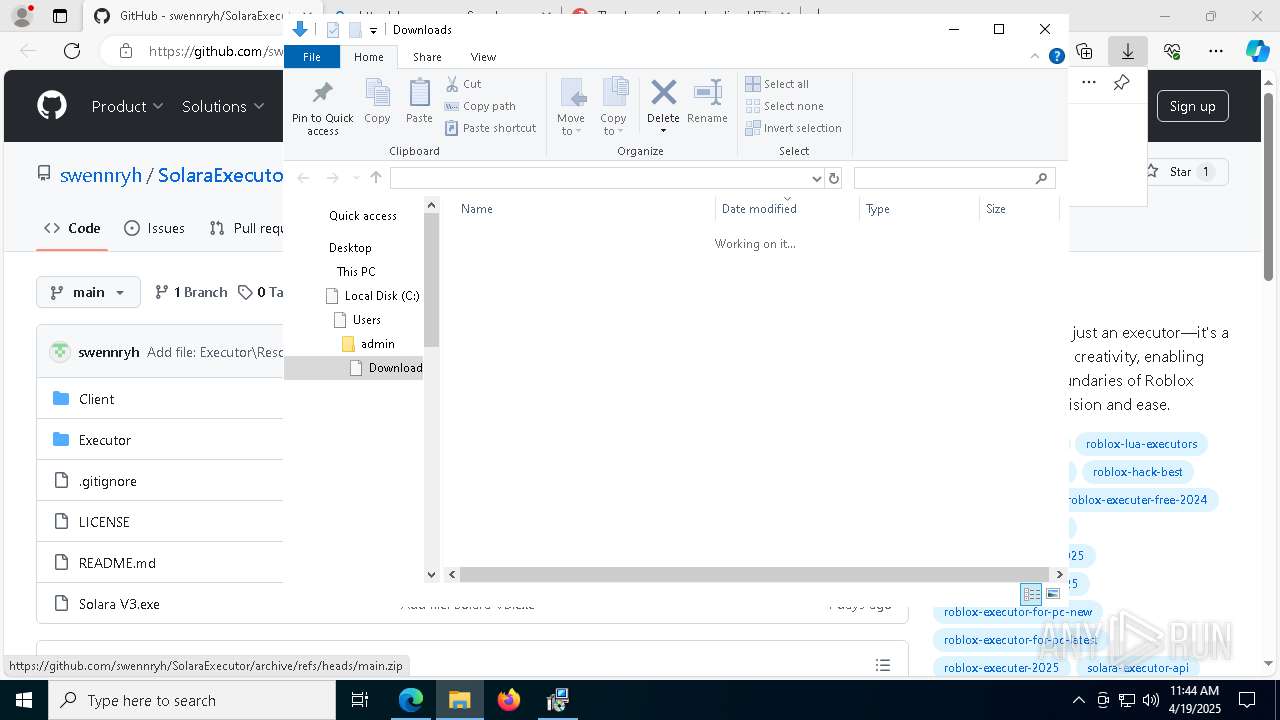Click browser Refresh button
Viewport: 1280px width, 720px height.
(72, 51)
